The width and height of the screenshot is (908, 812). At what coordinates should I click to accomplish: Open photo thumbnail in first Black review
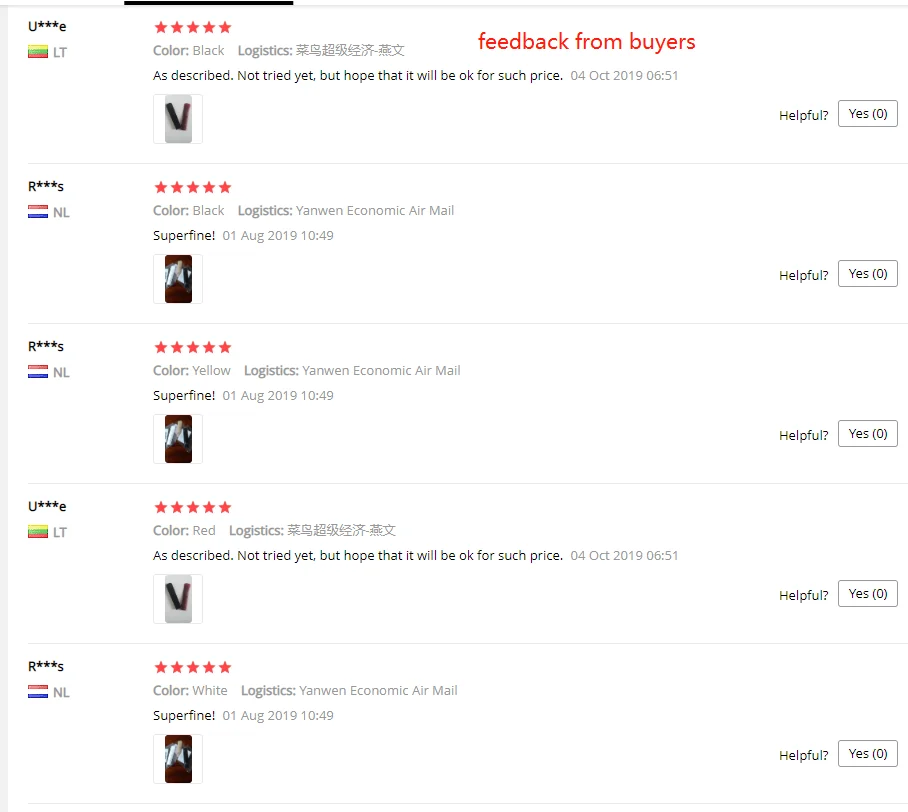(x=178, y=119)
